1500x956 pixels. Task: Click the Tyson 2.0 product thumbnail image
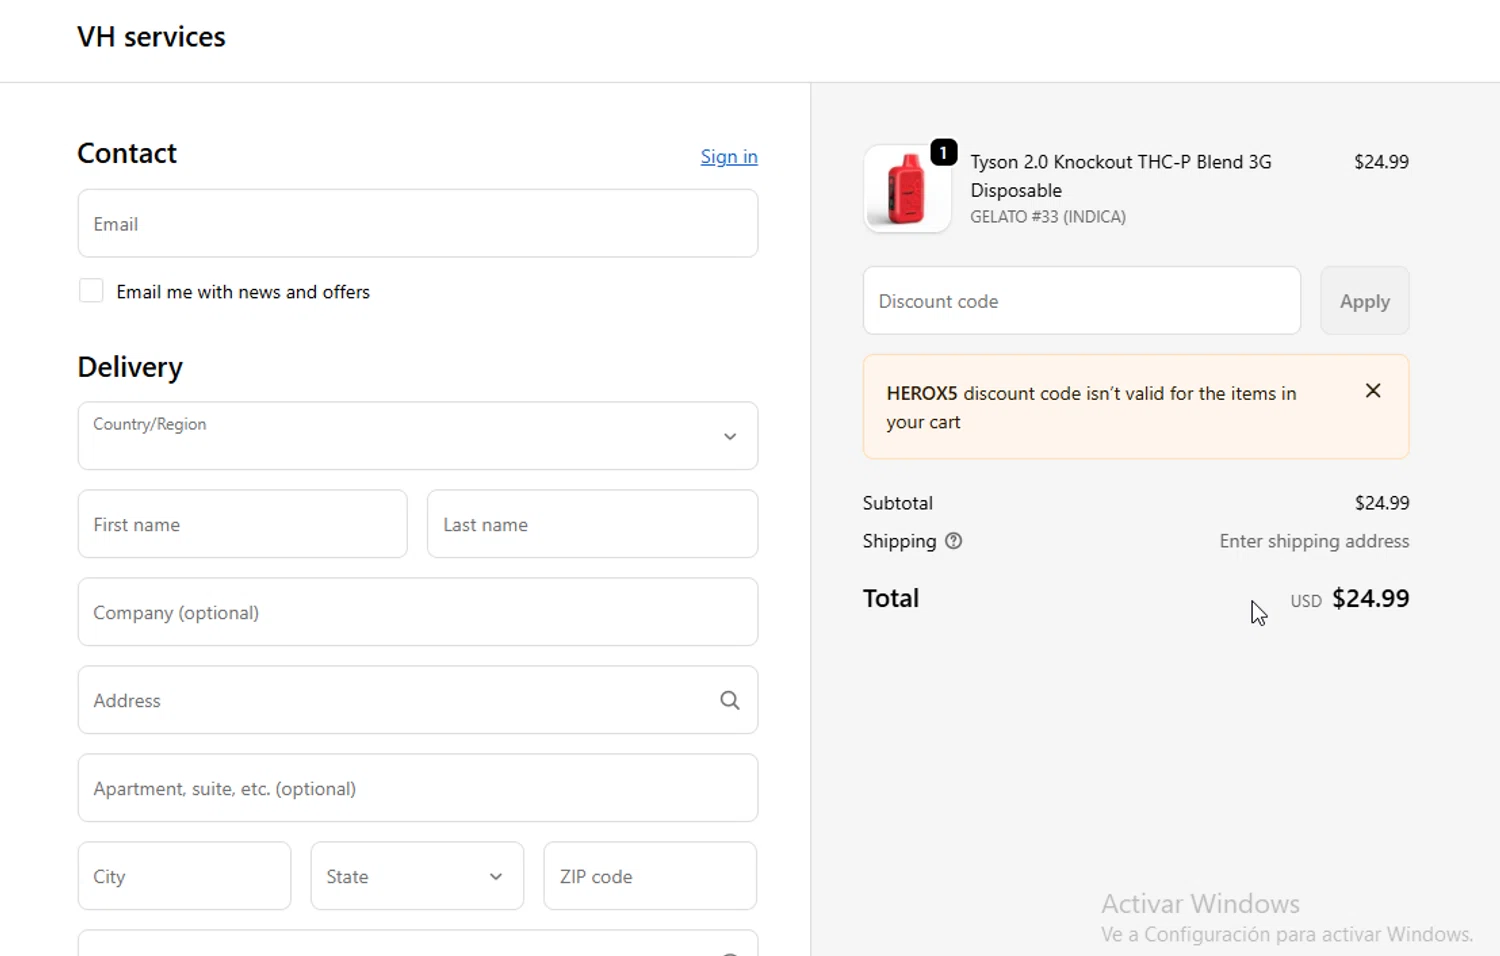906,190
